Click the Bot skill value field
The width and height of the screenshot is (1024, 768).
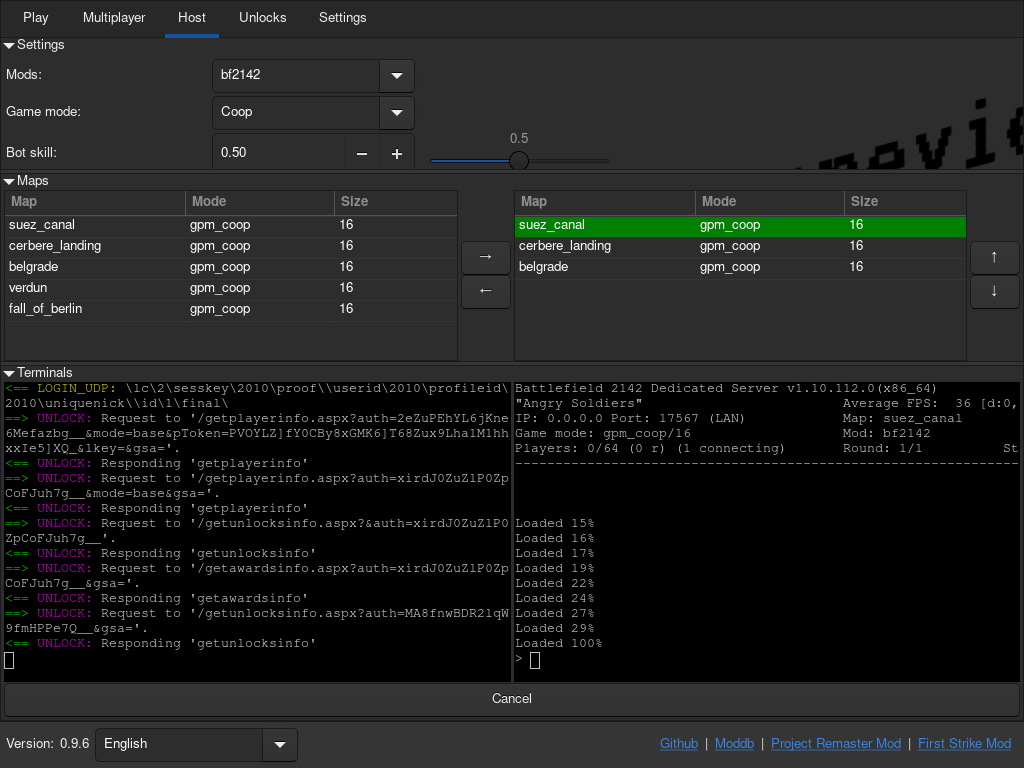tap(279, 153)
